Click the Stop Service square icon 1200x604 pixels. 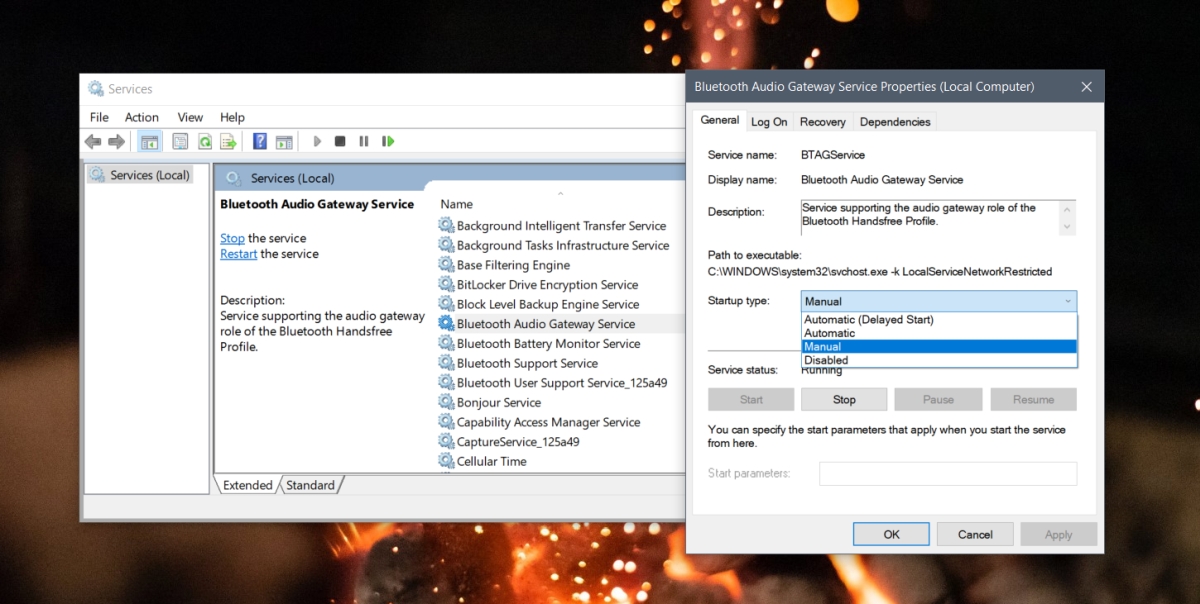[340, 142]
